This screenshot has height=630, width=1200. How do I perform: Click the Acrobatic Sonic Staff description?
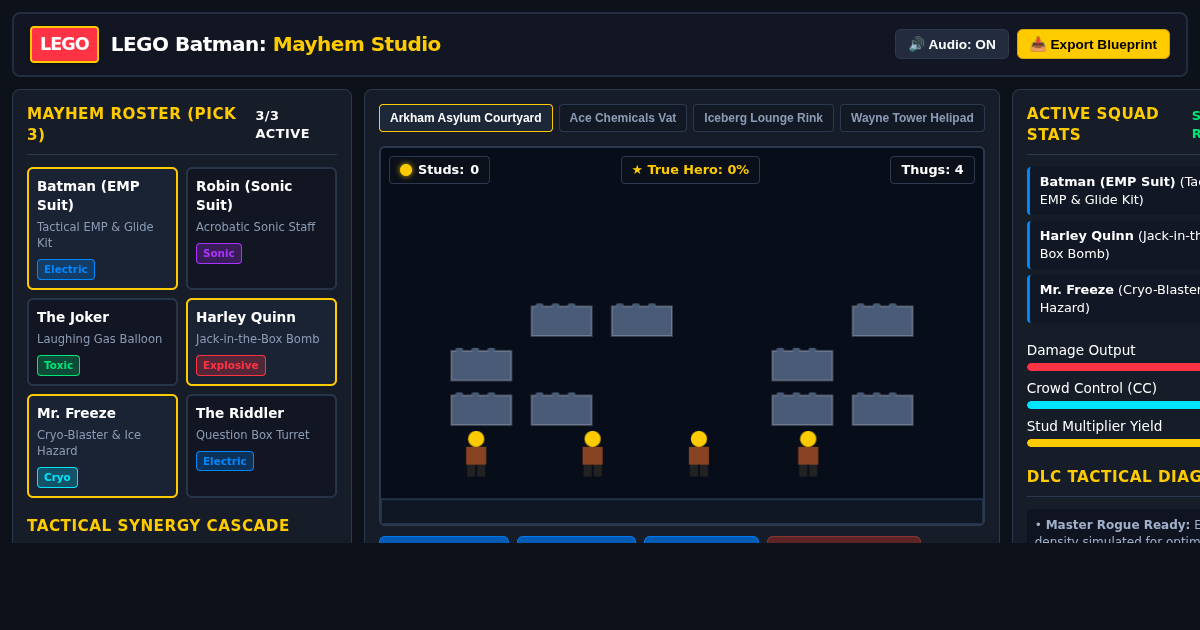click(x=255, y=227)
